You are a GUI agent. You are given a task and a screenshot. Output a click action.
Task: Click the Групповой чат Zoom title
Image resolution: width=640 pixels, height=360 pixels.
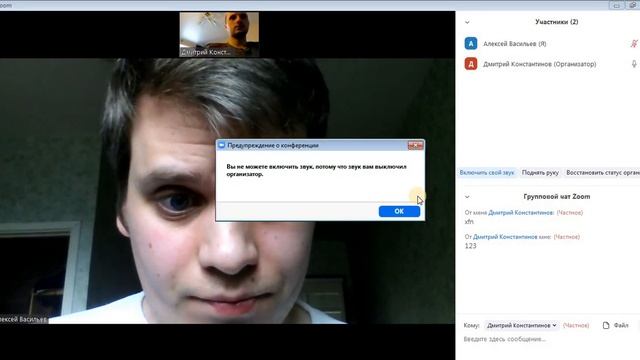click(557, 197)
